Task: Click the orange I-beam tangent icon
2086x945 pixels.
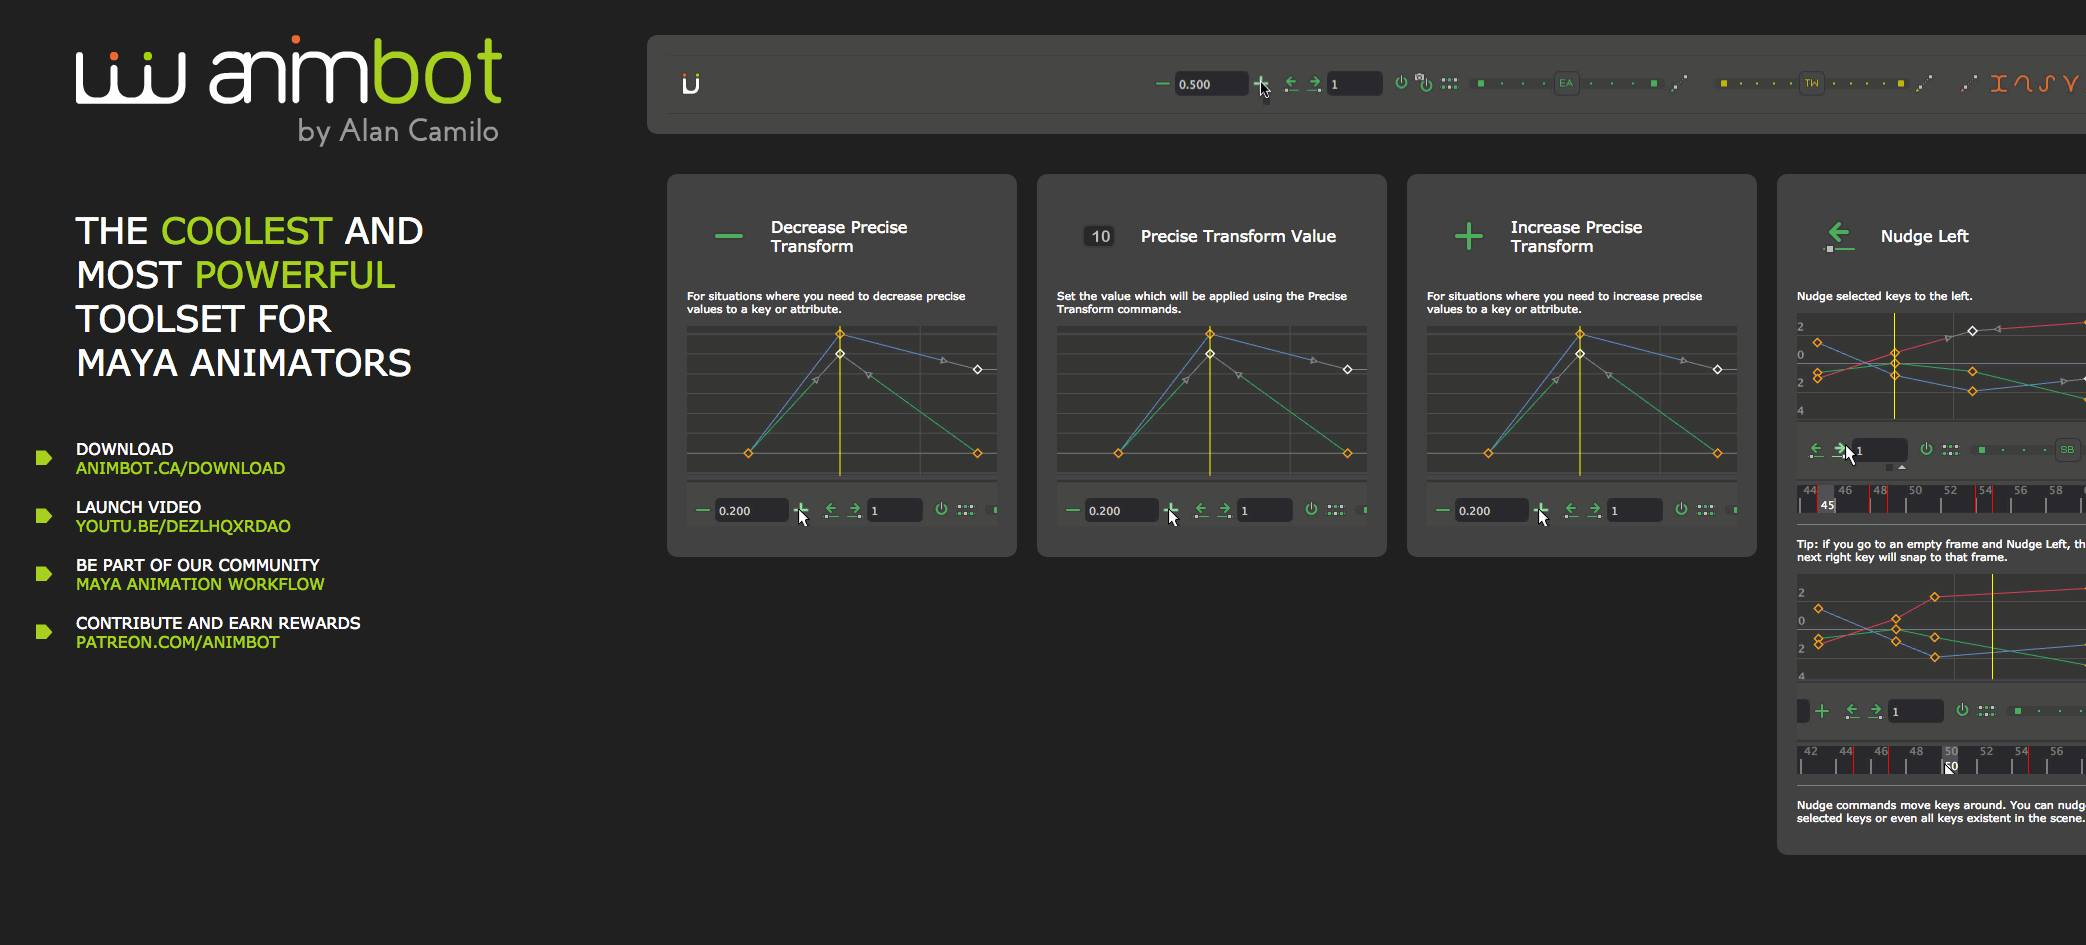Action: point(1999,84)
